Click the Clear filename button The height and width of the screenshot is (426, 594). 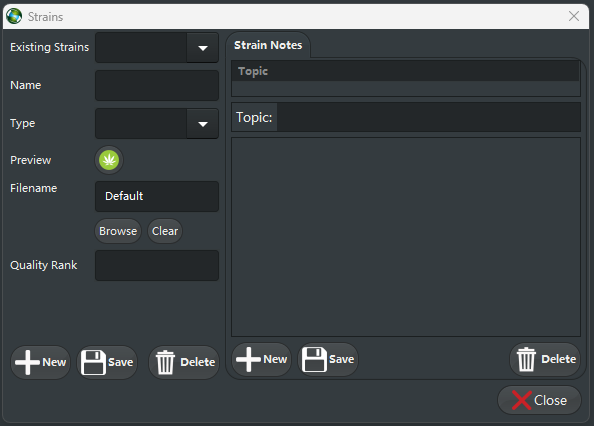pyautogui.click(x=165, y=231)
